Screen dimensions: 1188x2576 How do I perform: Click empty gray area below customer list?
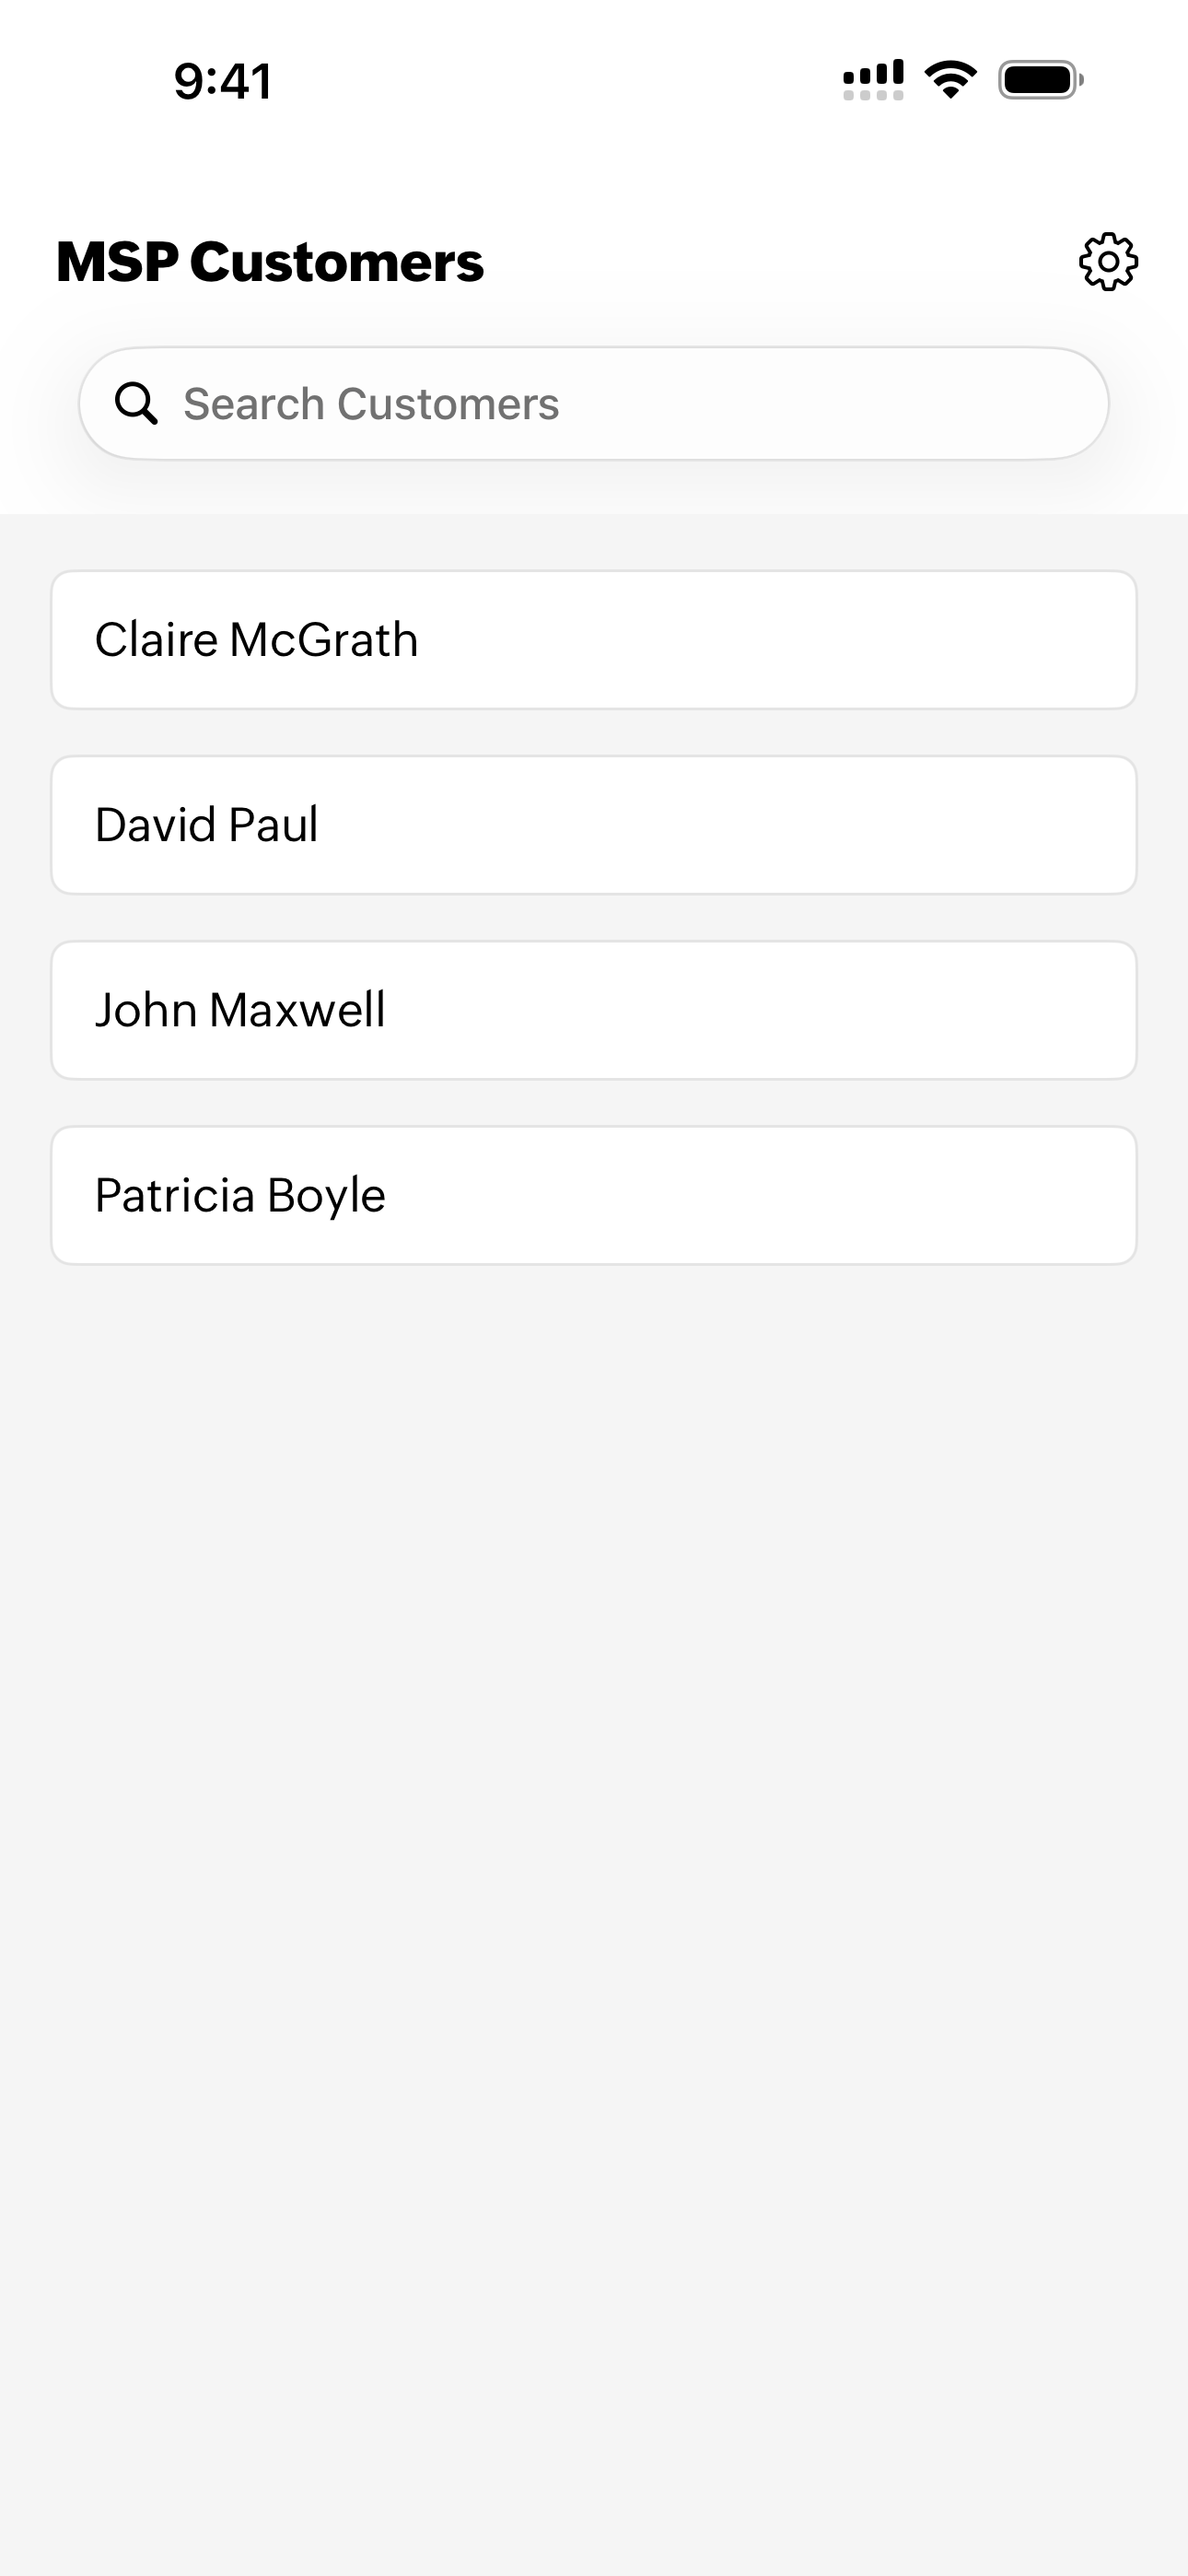(594, 1800)
